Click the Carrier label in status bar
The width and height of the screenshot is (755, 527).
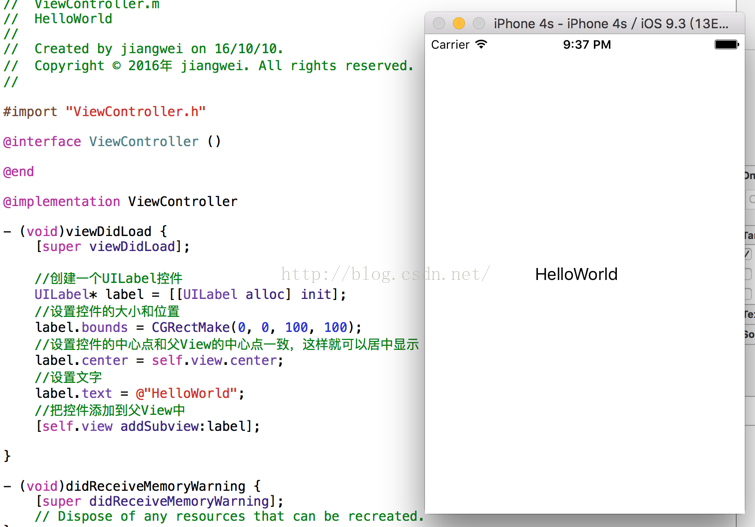[x=450, y=45]
